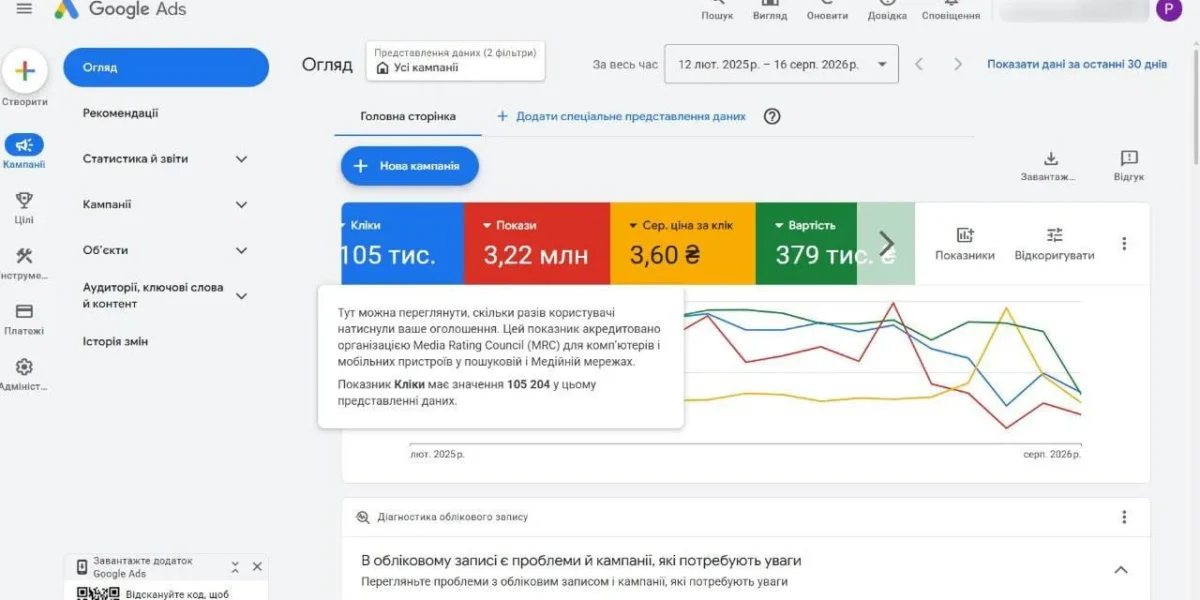The width and height of the screenshot is (1200, 600).
Task: Collapse the app download banner chevrons
Action: (235, 567)
